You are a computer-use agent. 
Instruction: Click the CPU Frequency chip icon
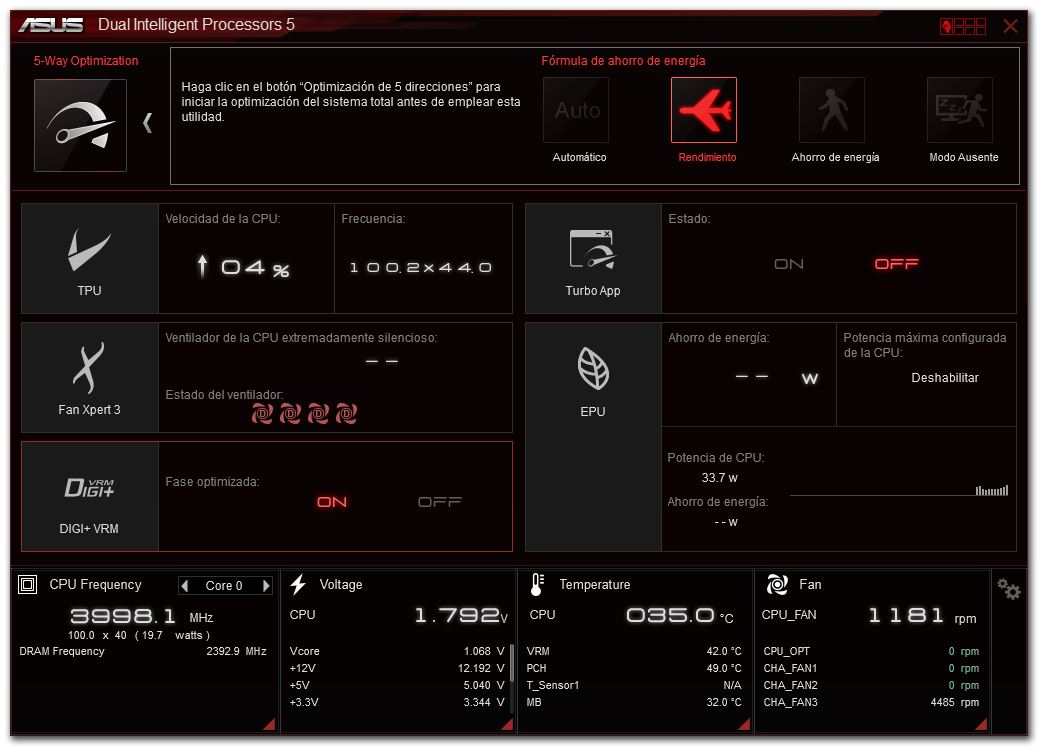pyautogui.click(x=27, y=585)
